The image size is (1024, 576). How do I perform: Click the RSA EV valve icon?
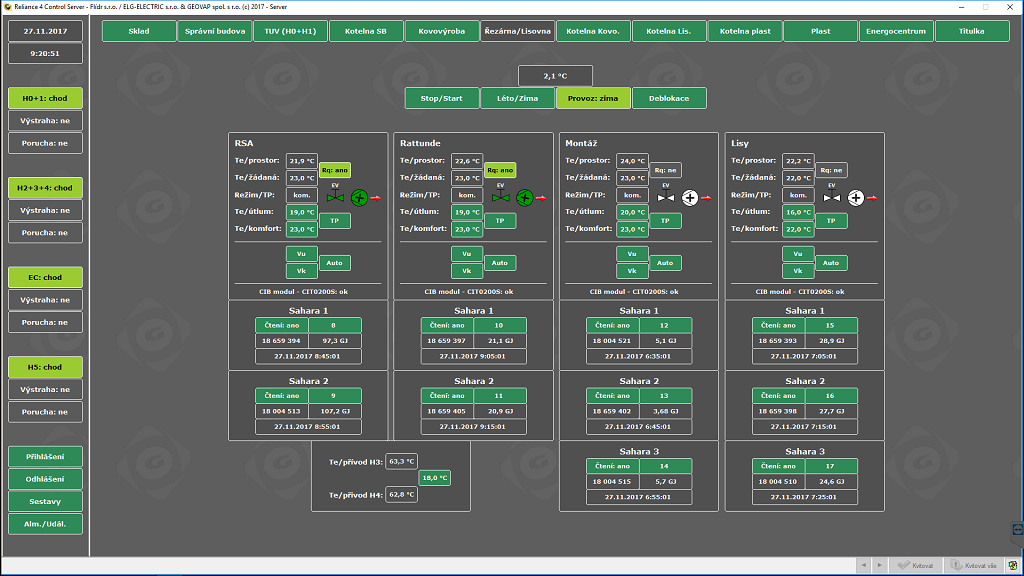pos(335,198)
